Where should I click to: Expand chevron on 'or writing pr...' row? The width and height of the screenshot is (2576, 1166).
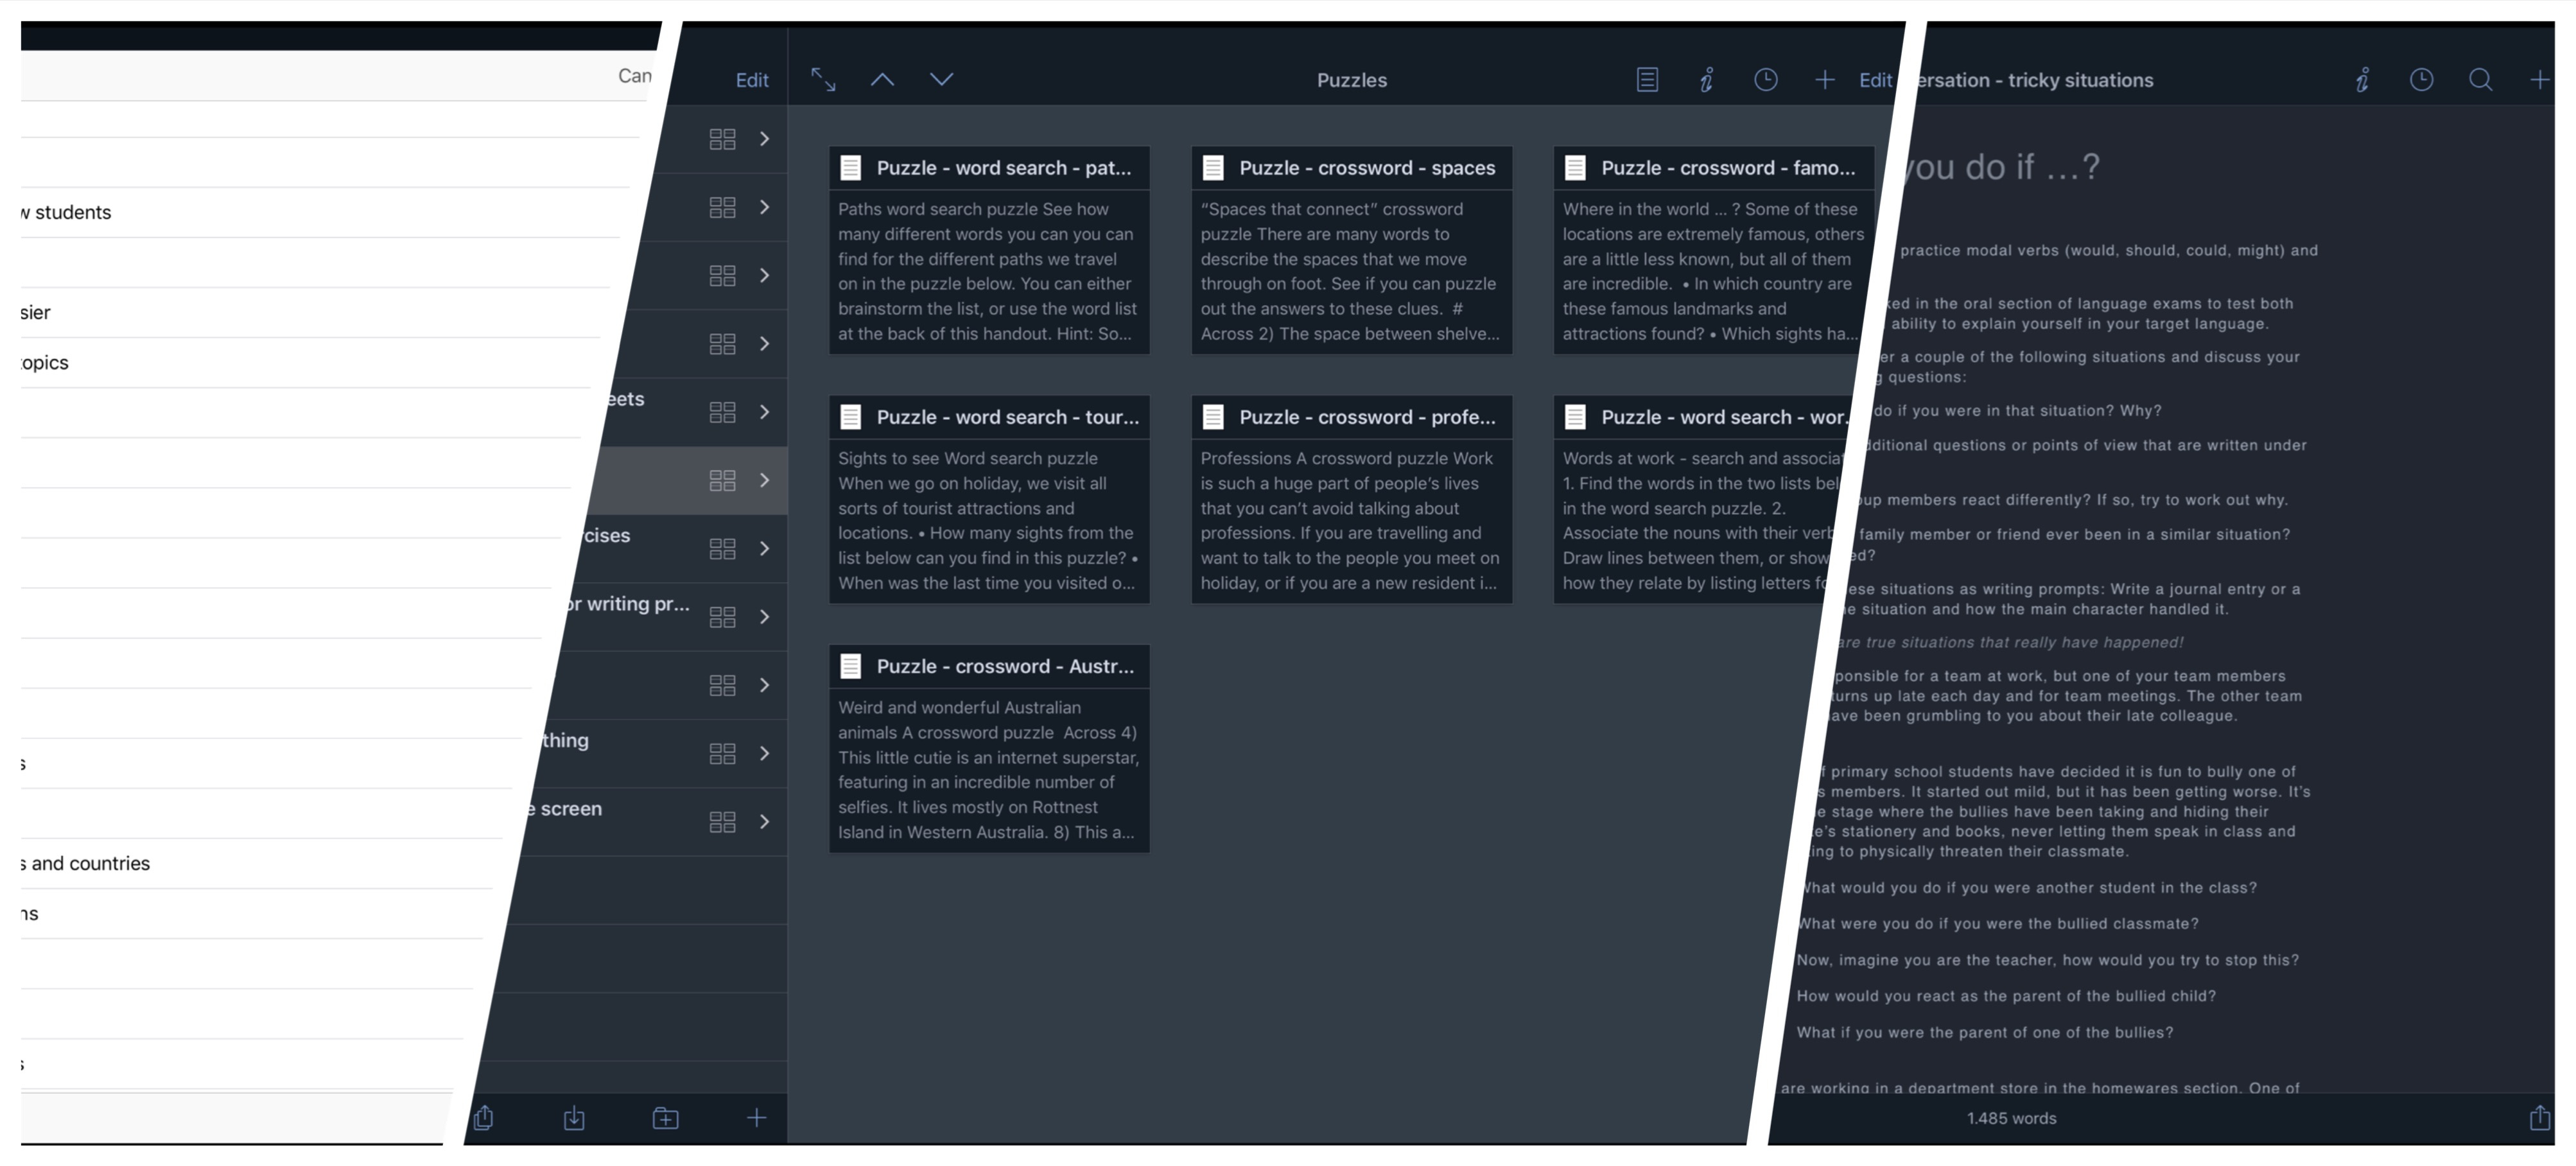tap(765, 617)
